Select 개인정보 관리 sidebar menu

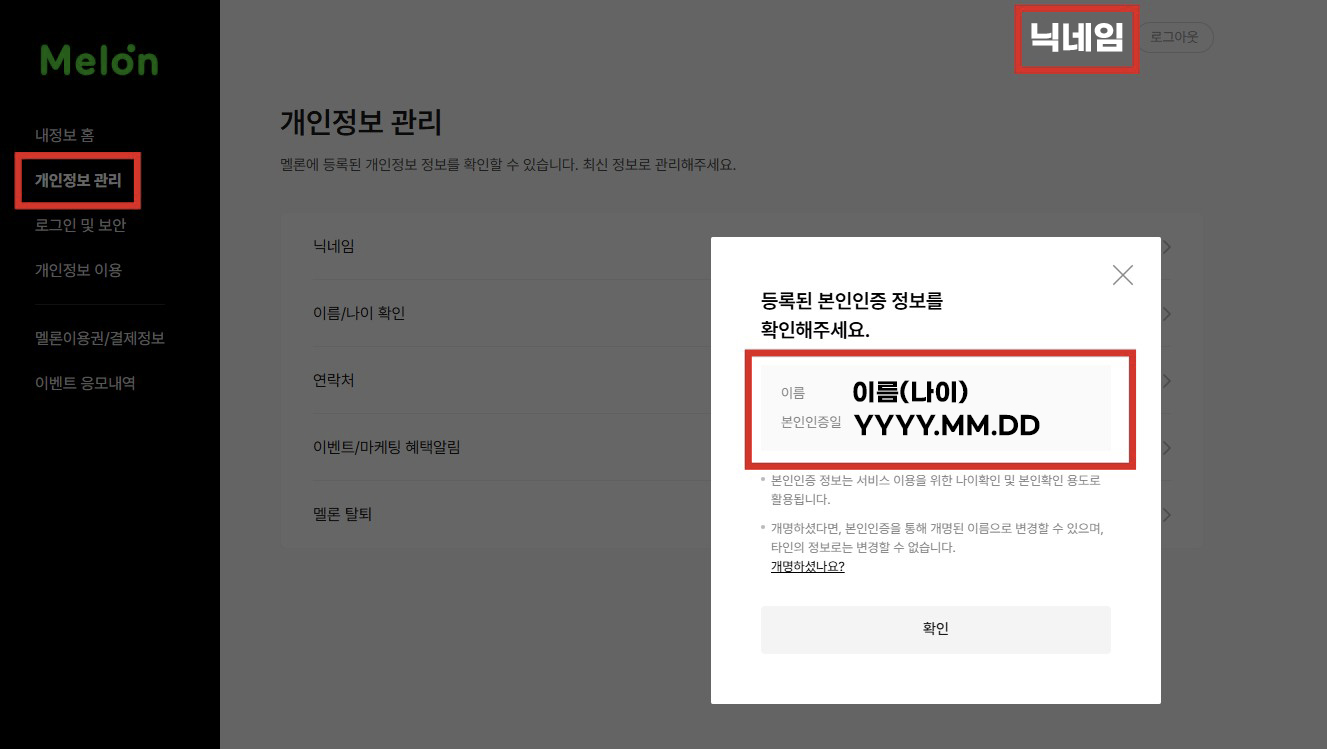[78, 181]
